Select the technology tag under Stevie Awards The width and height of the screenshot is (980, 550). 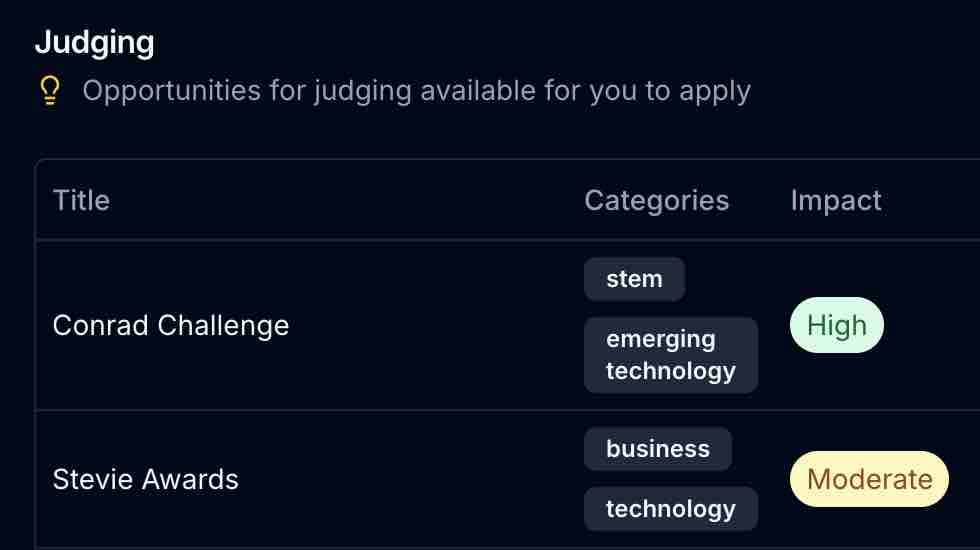point(671,509)
